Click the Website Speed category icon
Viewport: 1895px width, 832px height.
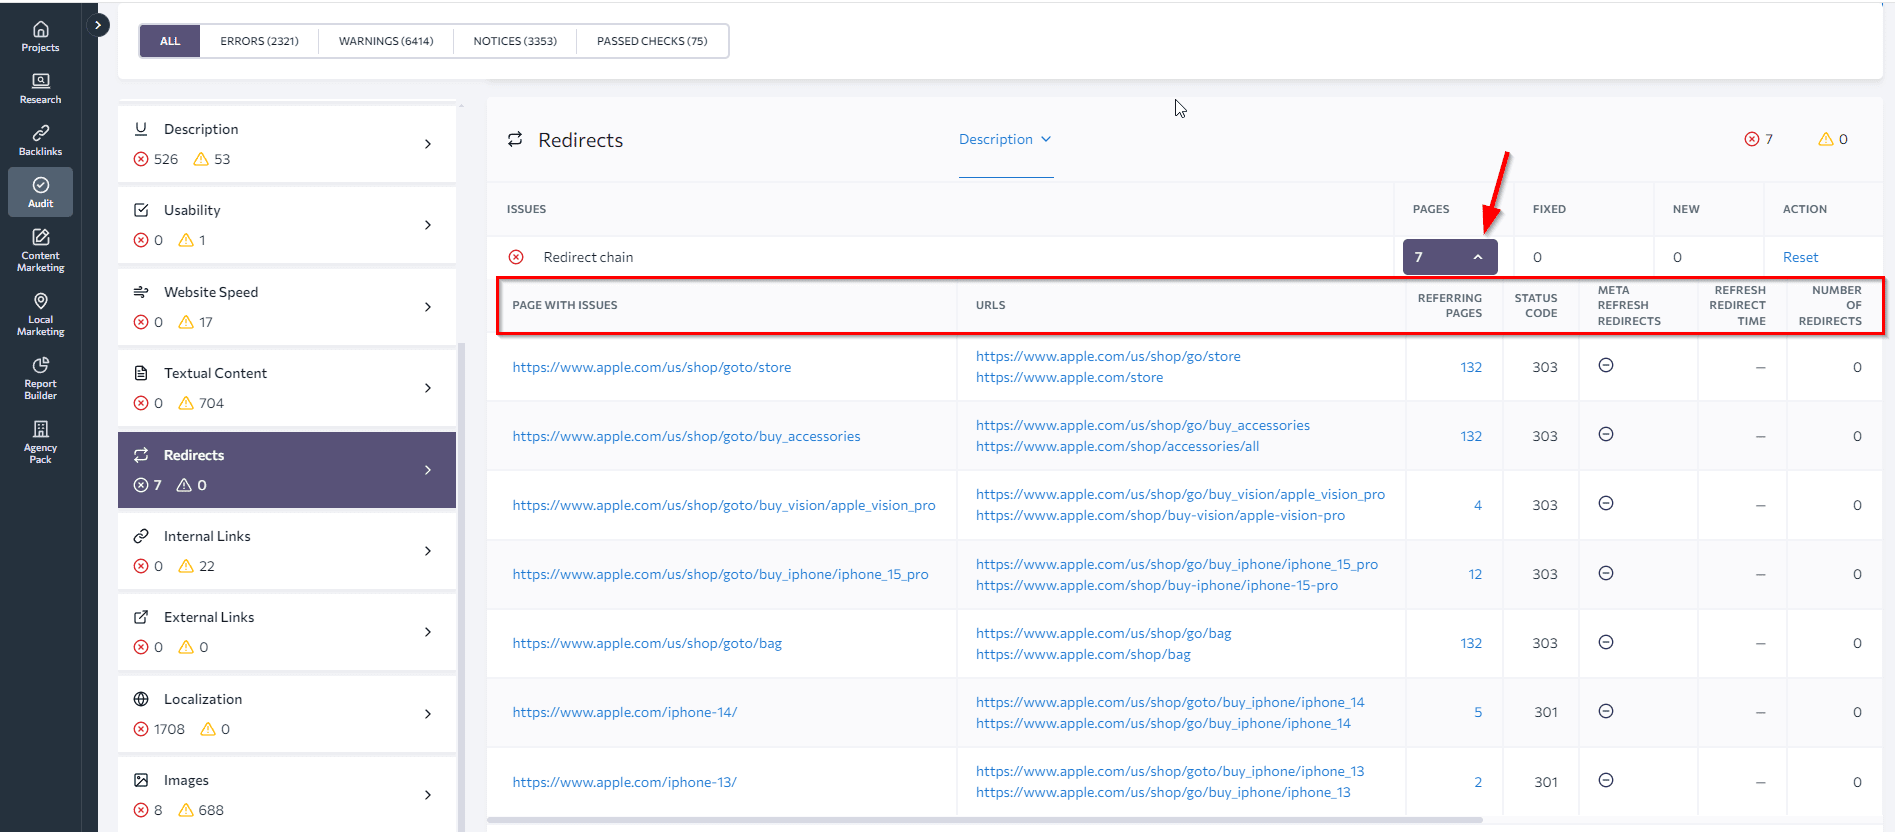coord(141,292)
